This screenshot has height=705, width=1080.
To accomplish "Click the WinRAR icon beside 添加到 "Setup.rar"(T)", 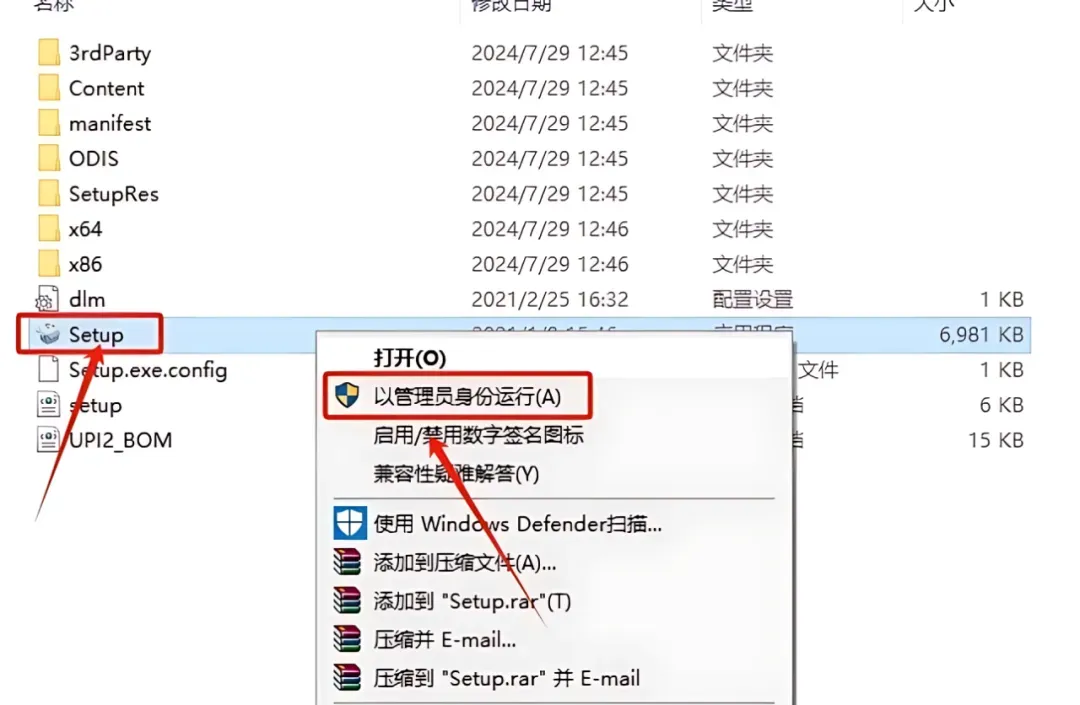I will 347,601.
